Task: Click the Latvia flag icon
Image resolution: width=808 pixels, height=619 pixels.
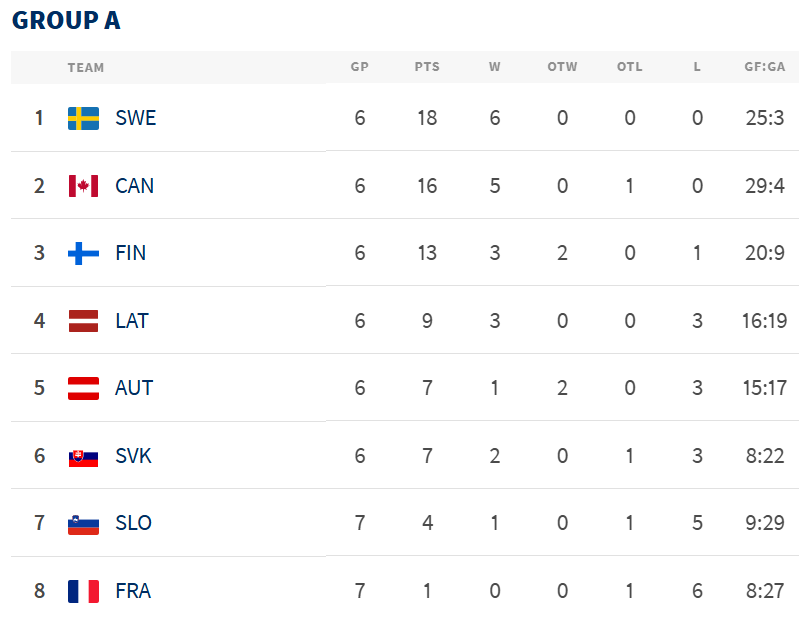Action: pos(83,321)
